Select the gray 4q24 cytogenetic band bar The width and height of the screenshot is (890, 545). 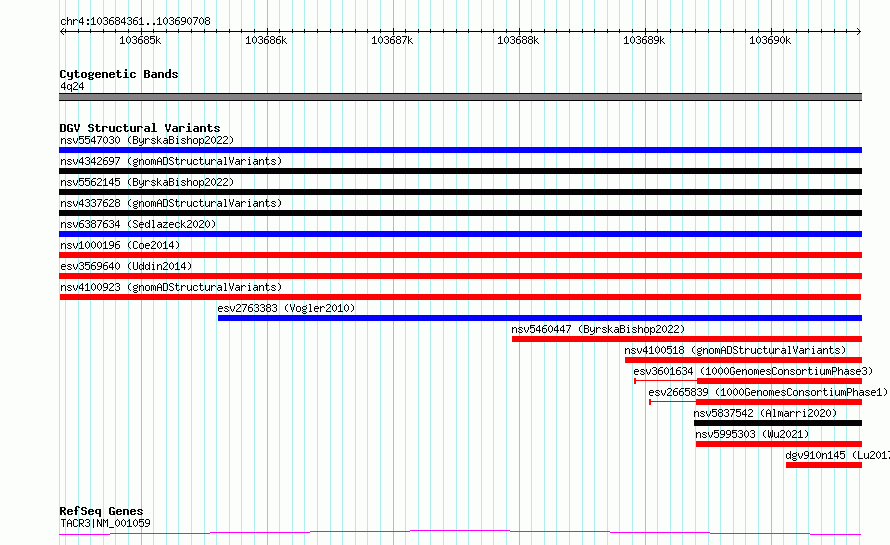tap(460, 97)
